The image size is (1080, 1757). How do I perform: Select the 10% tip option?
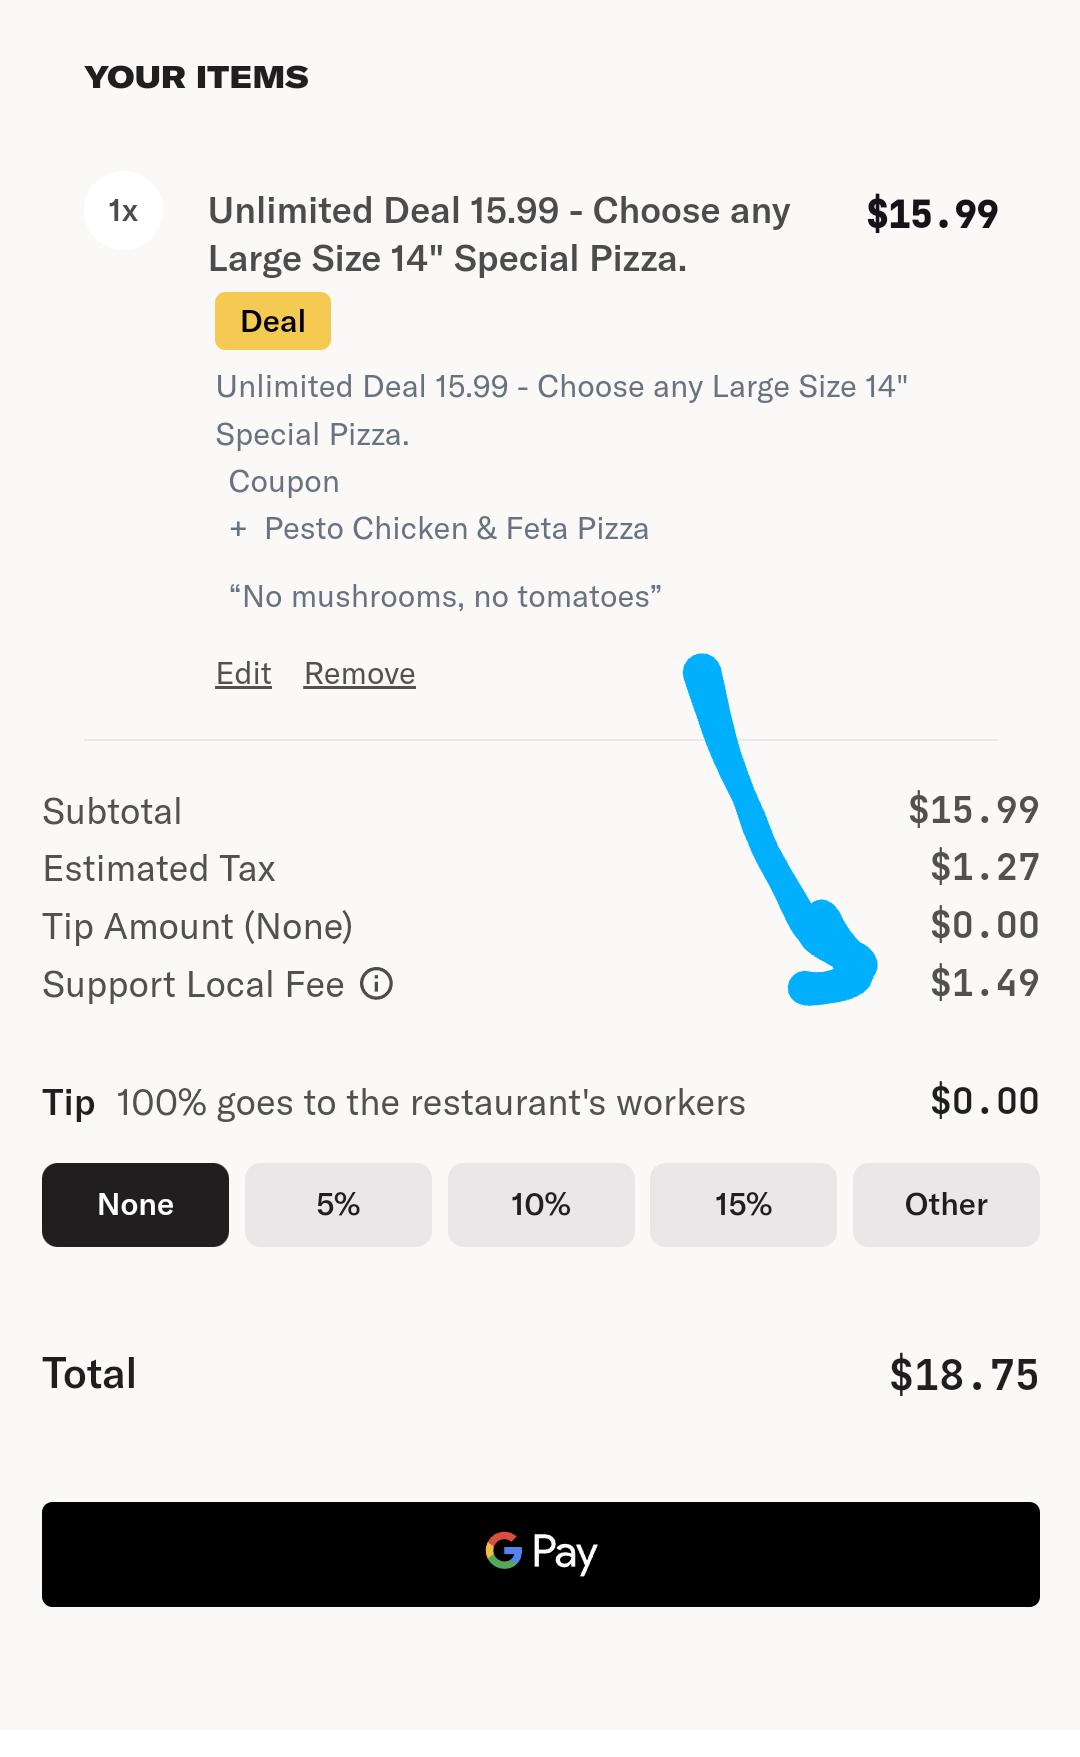(x=541, y=1204)
